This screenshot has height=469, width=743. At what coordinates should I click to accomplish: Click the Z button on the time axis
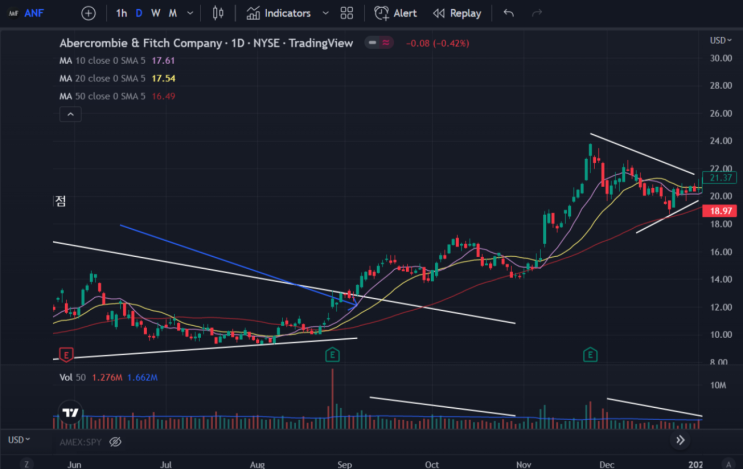(27, 464)
